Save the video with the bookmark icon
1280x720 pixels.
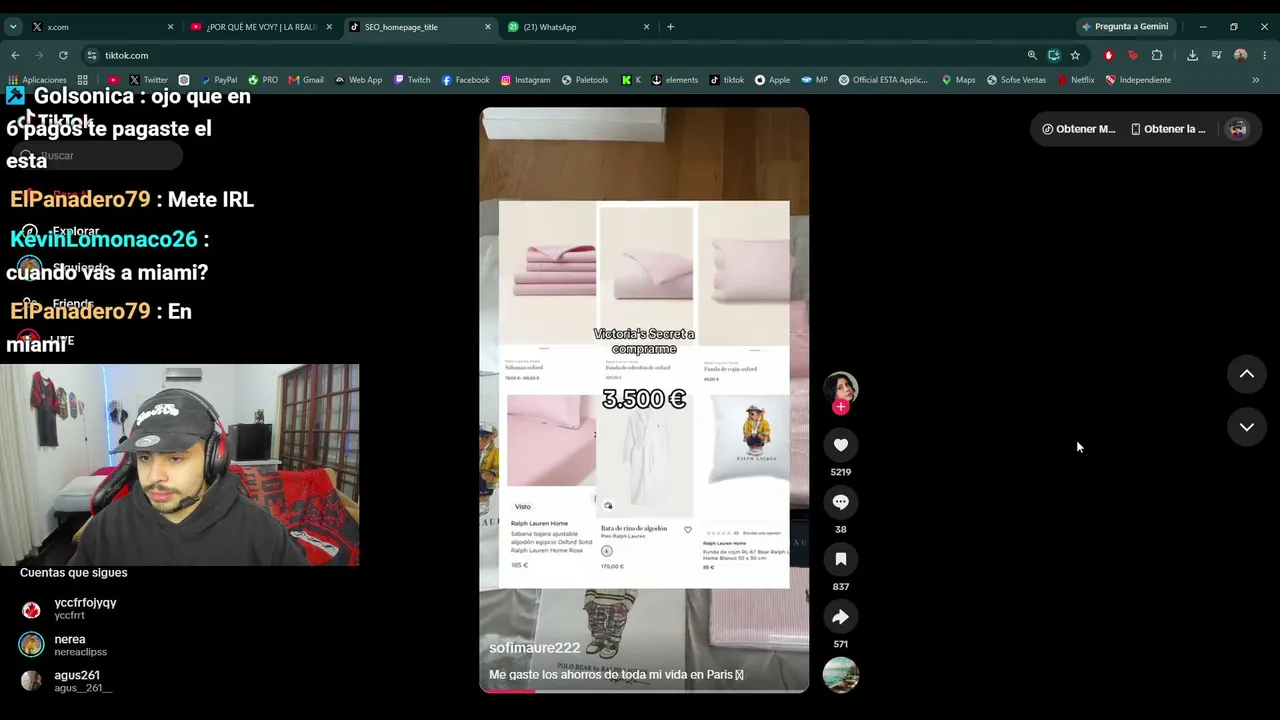(840, 560)
